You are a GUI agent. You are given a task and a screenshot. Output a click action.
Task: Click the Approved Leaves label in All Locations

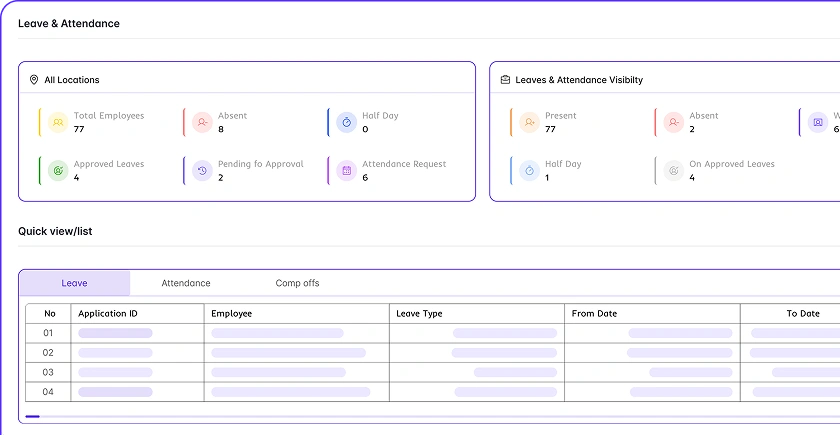click(x=109, y=164)
